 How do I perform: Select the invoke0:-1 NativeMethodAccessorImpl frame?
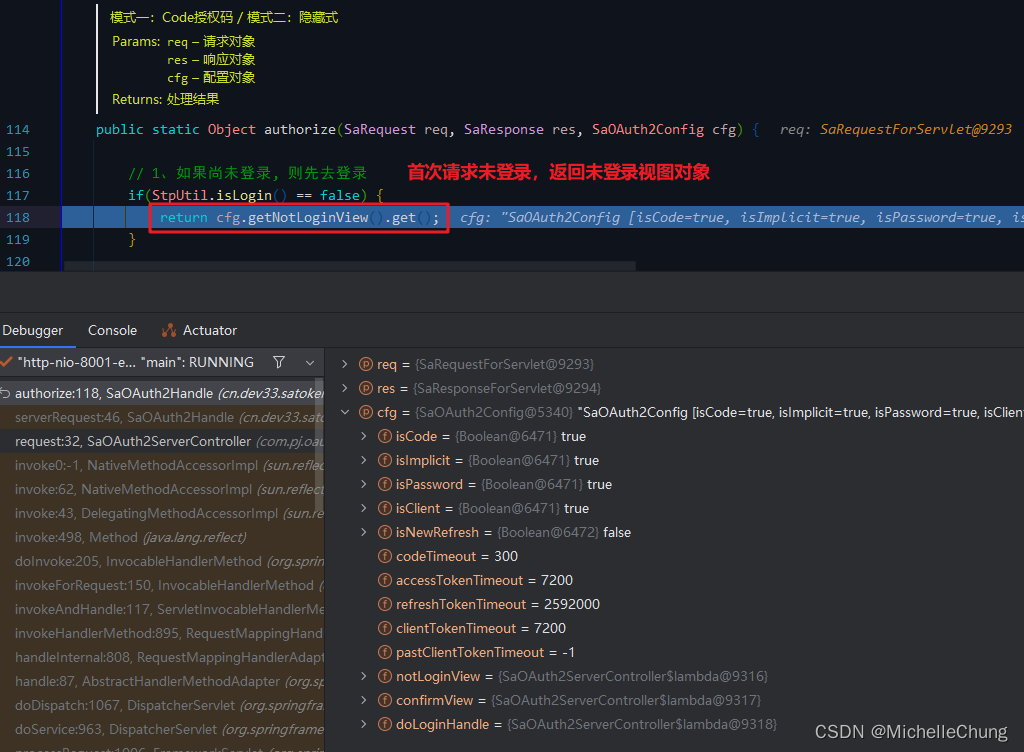click(161, 465)
